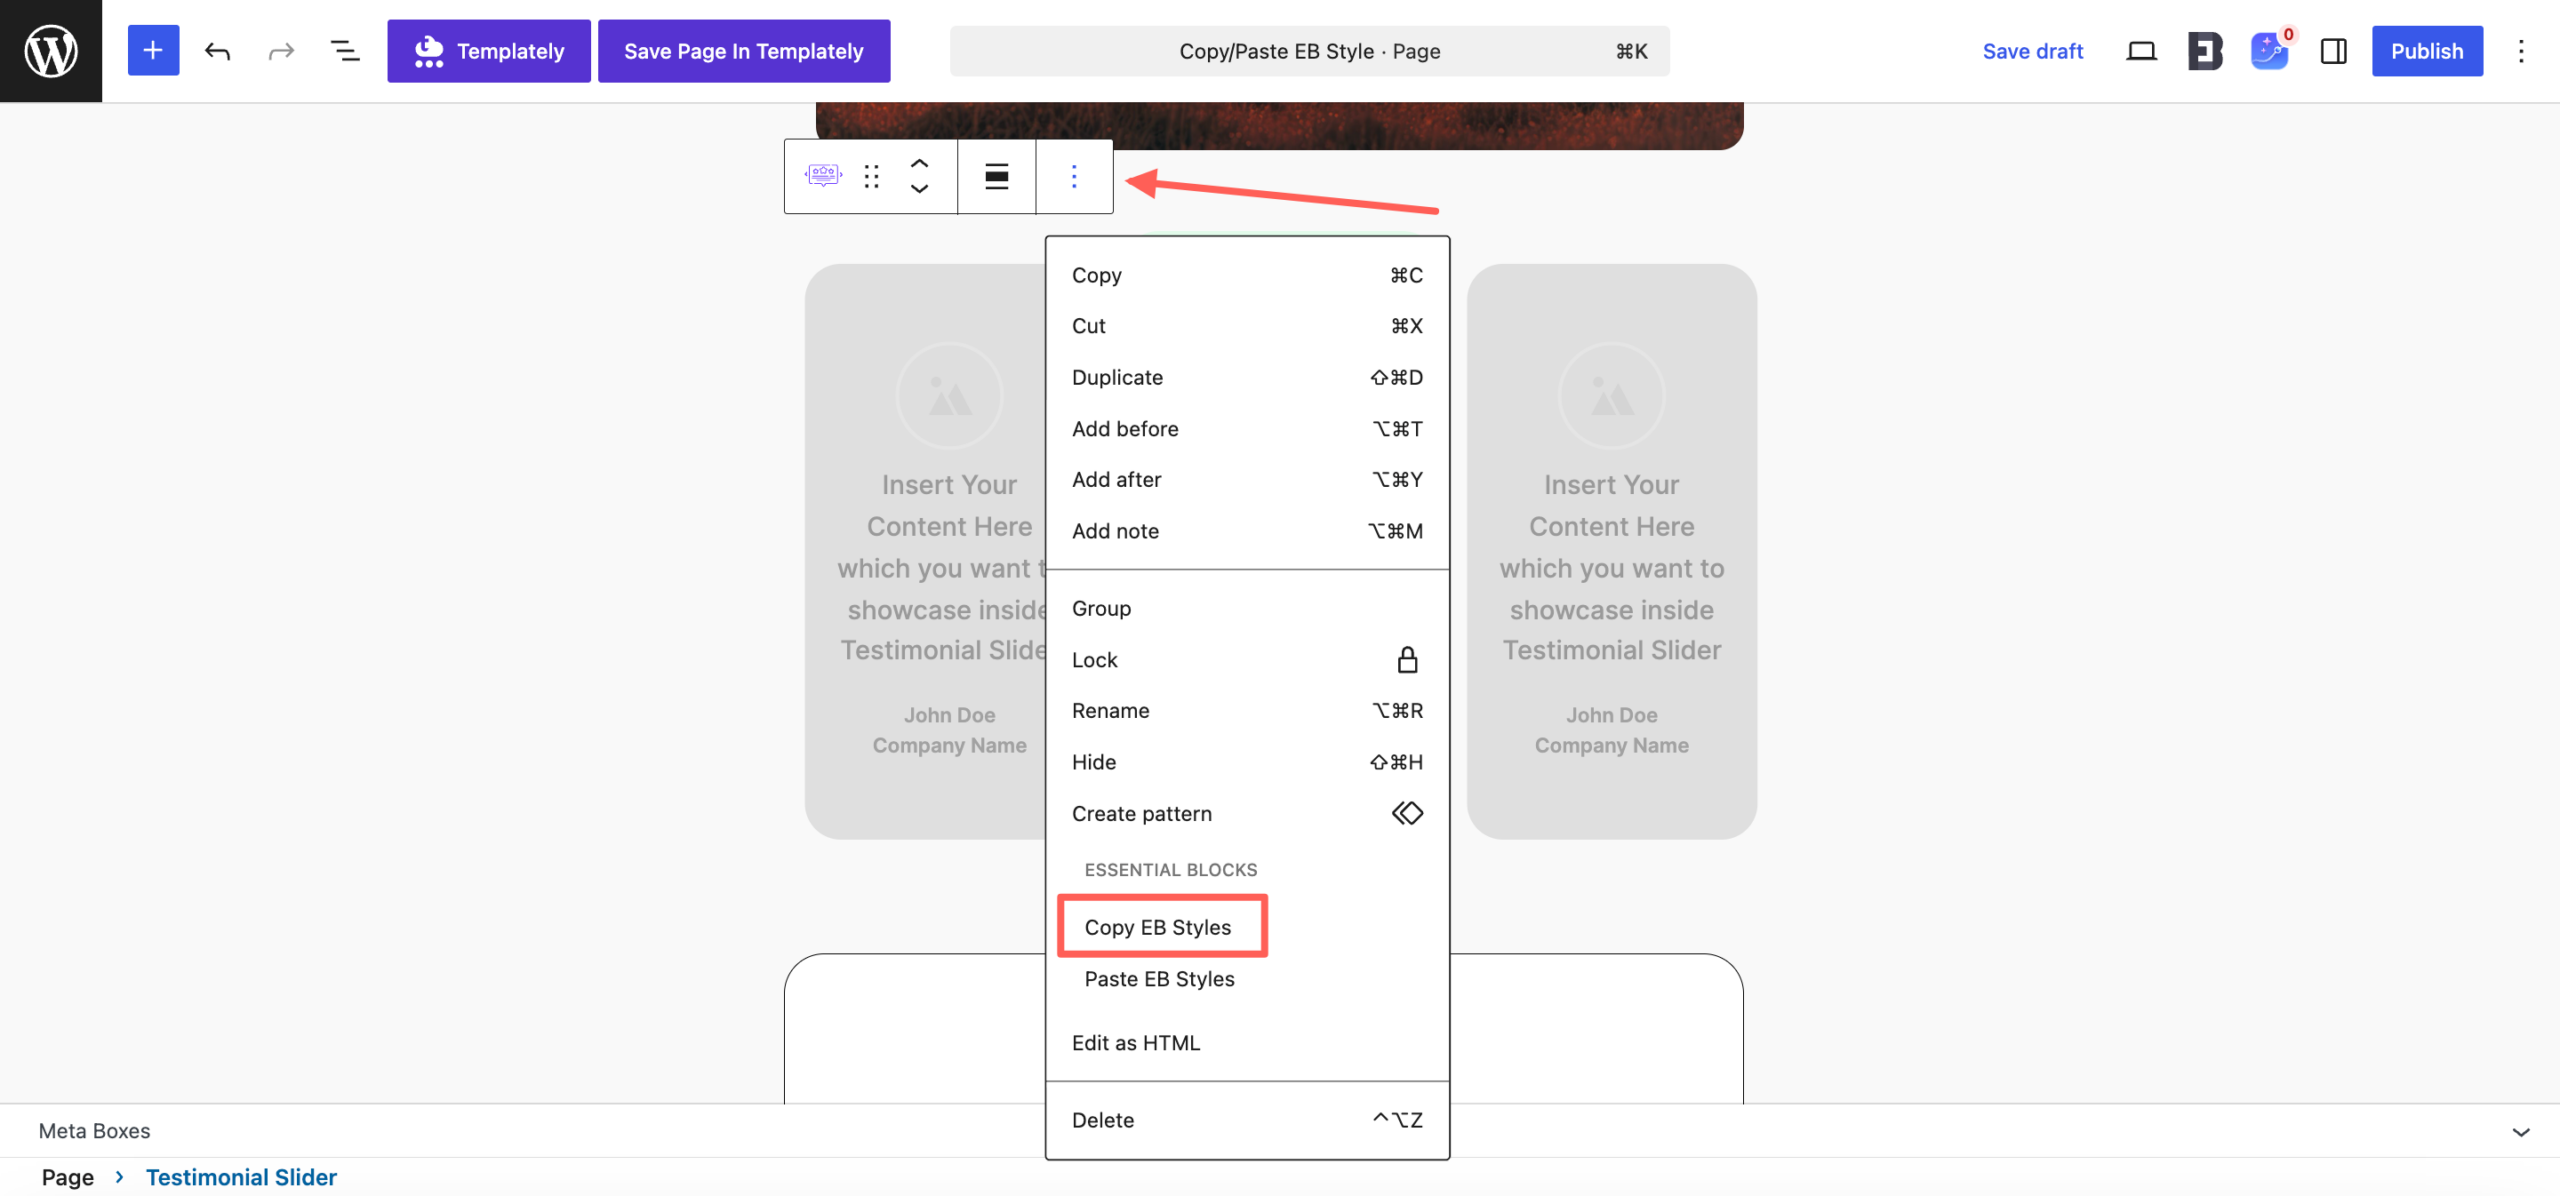Click the right card's John Doe name
2560x1196 pixels.
point(1611,715)
